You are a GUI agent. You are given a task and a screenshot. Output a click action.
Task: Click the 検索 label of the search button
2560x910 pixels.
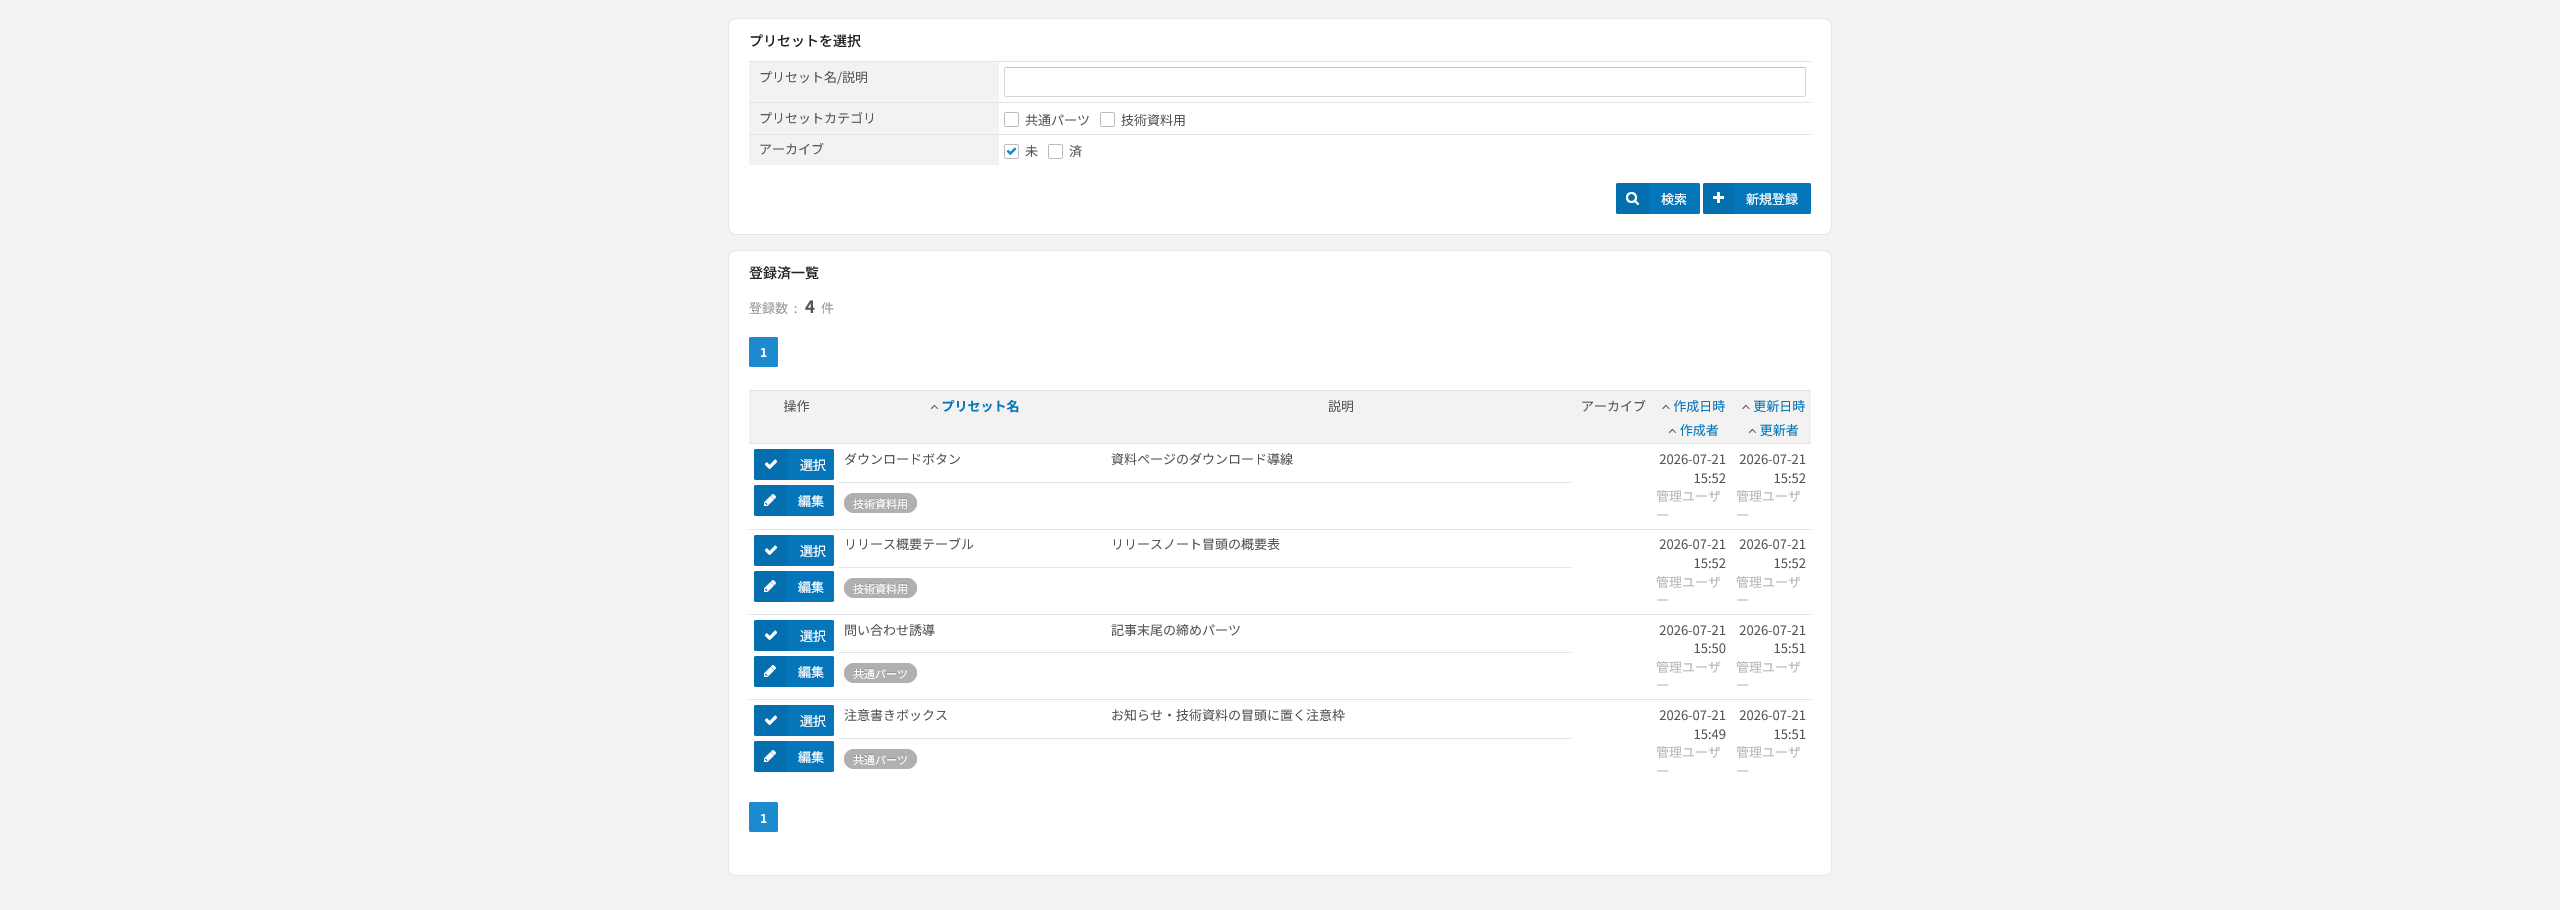coord(1674,199)
